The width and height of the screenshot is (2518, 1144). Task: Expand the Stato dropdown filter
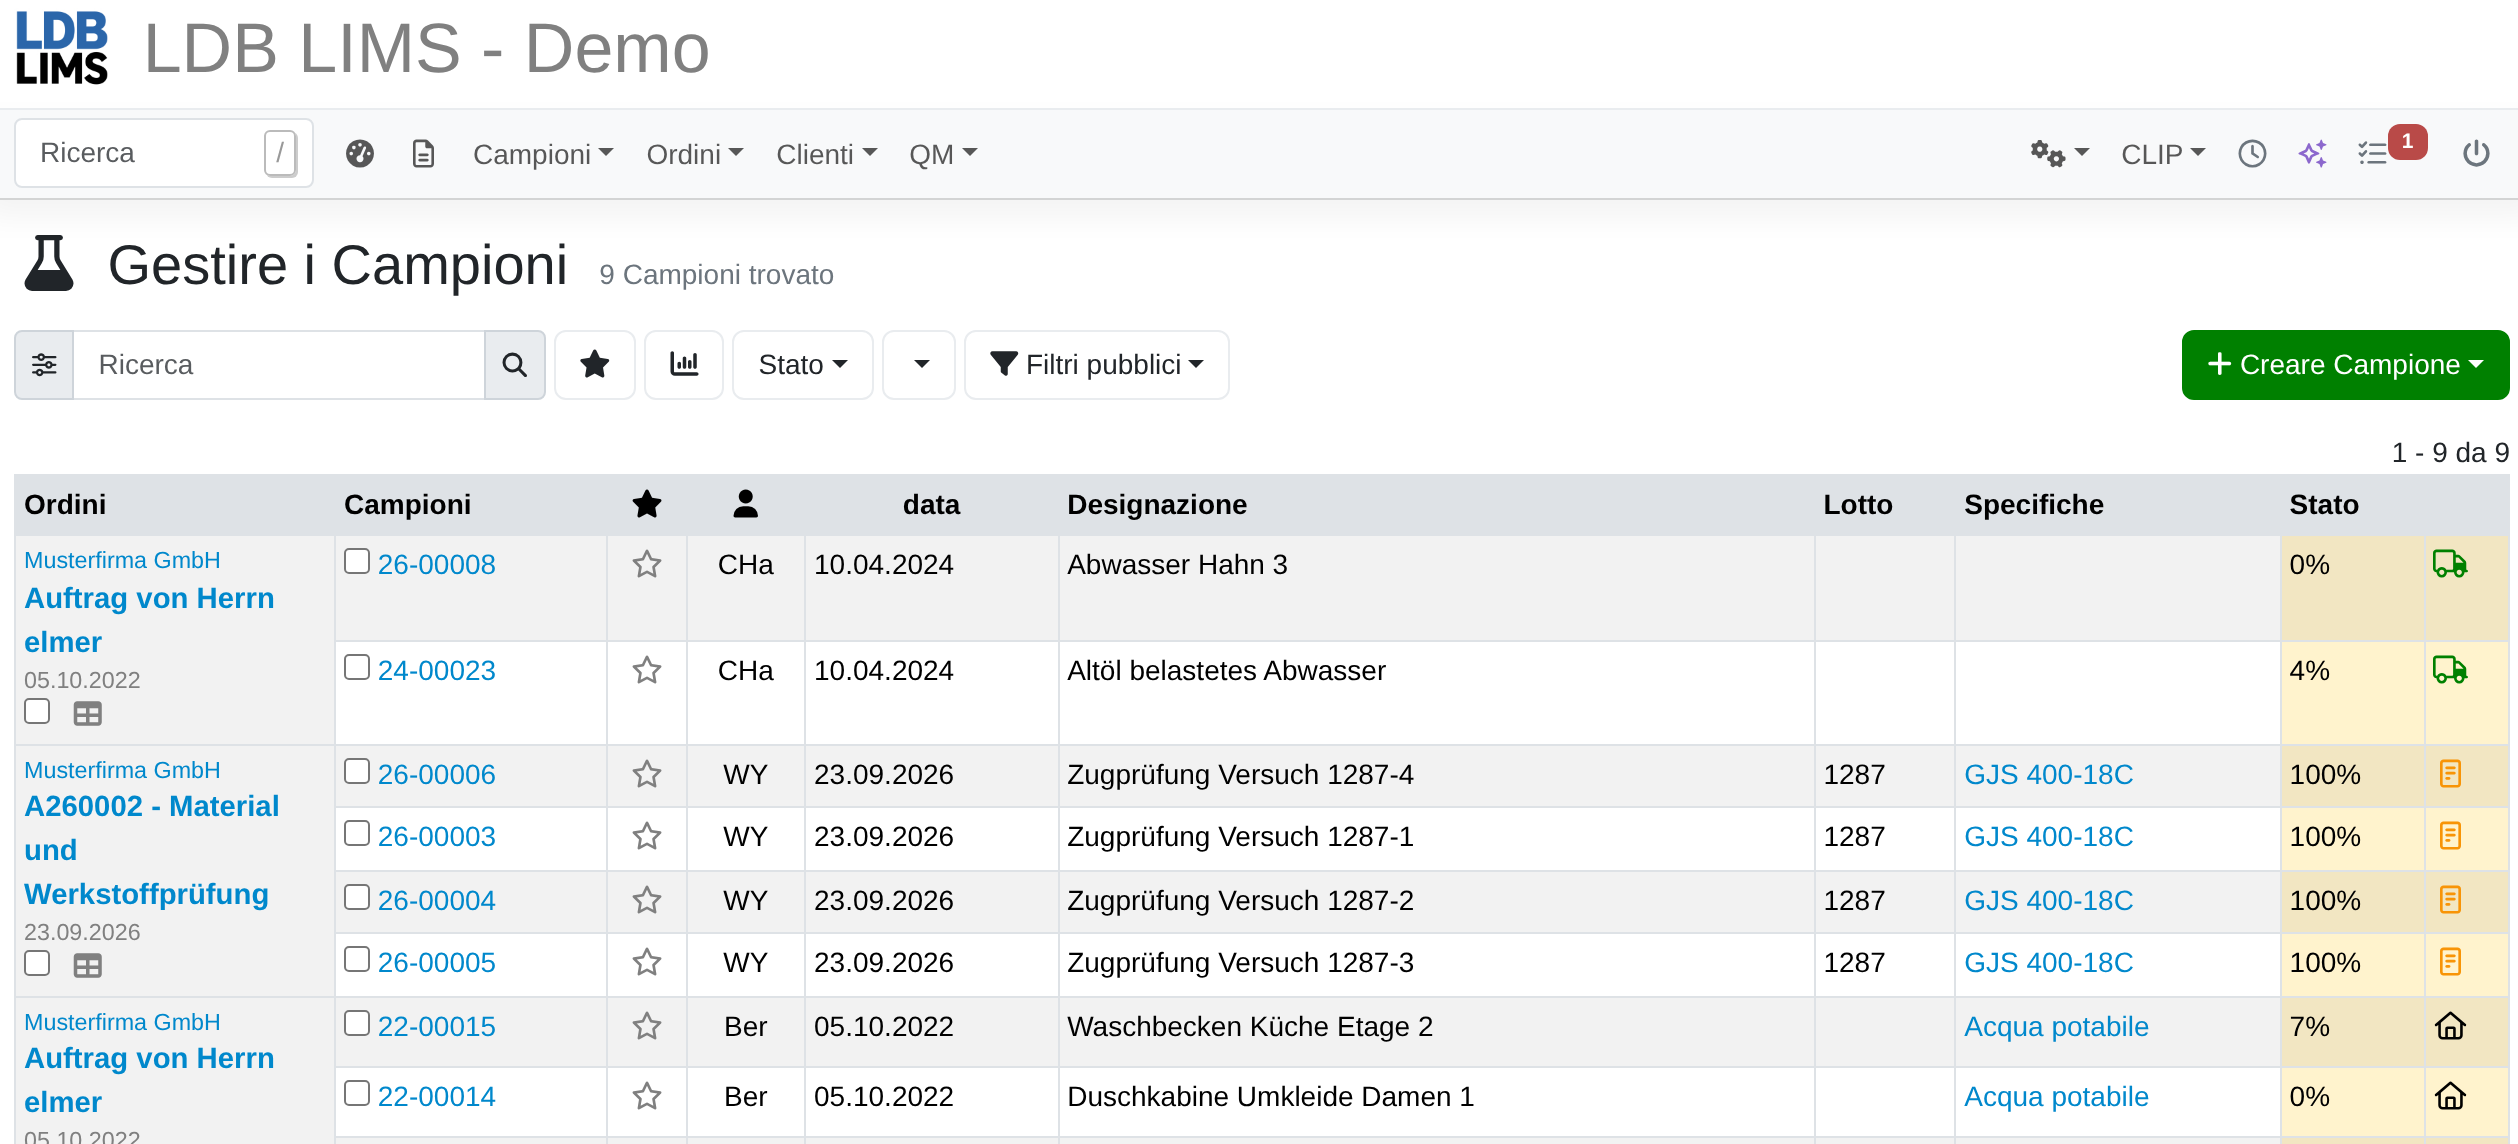pos(803,365)
